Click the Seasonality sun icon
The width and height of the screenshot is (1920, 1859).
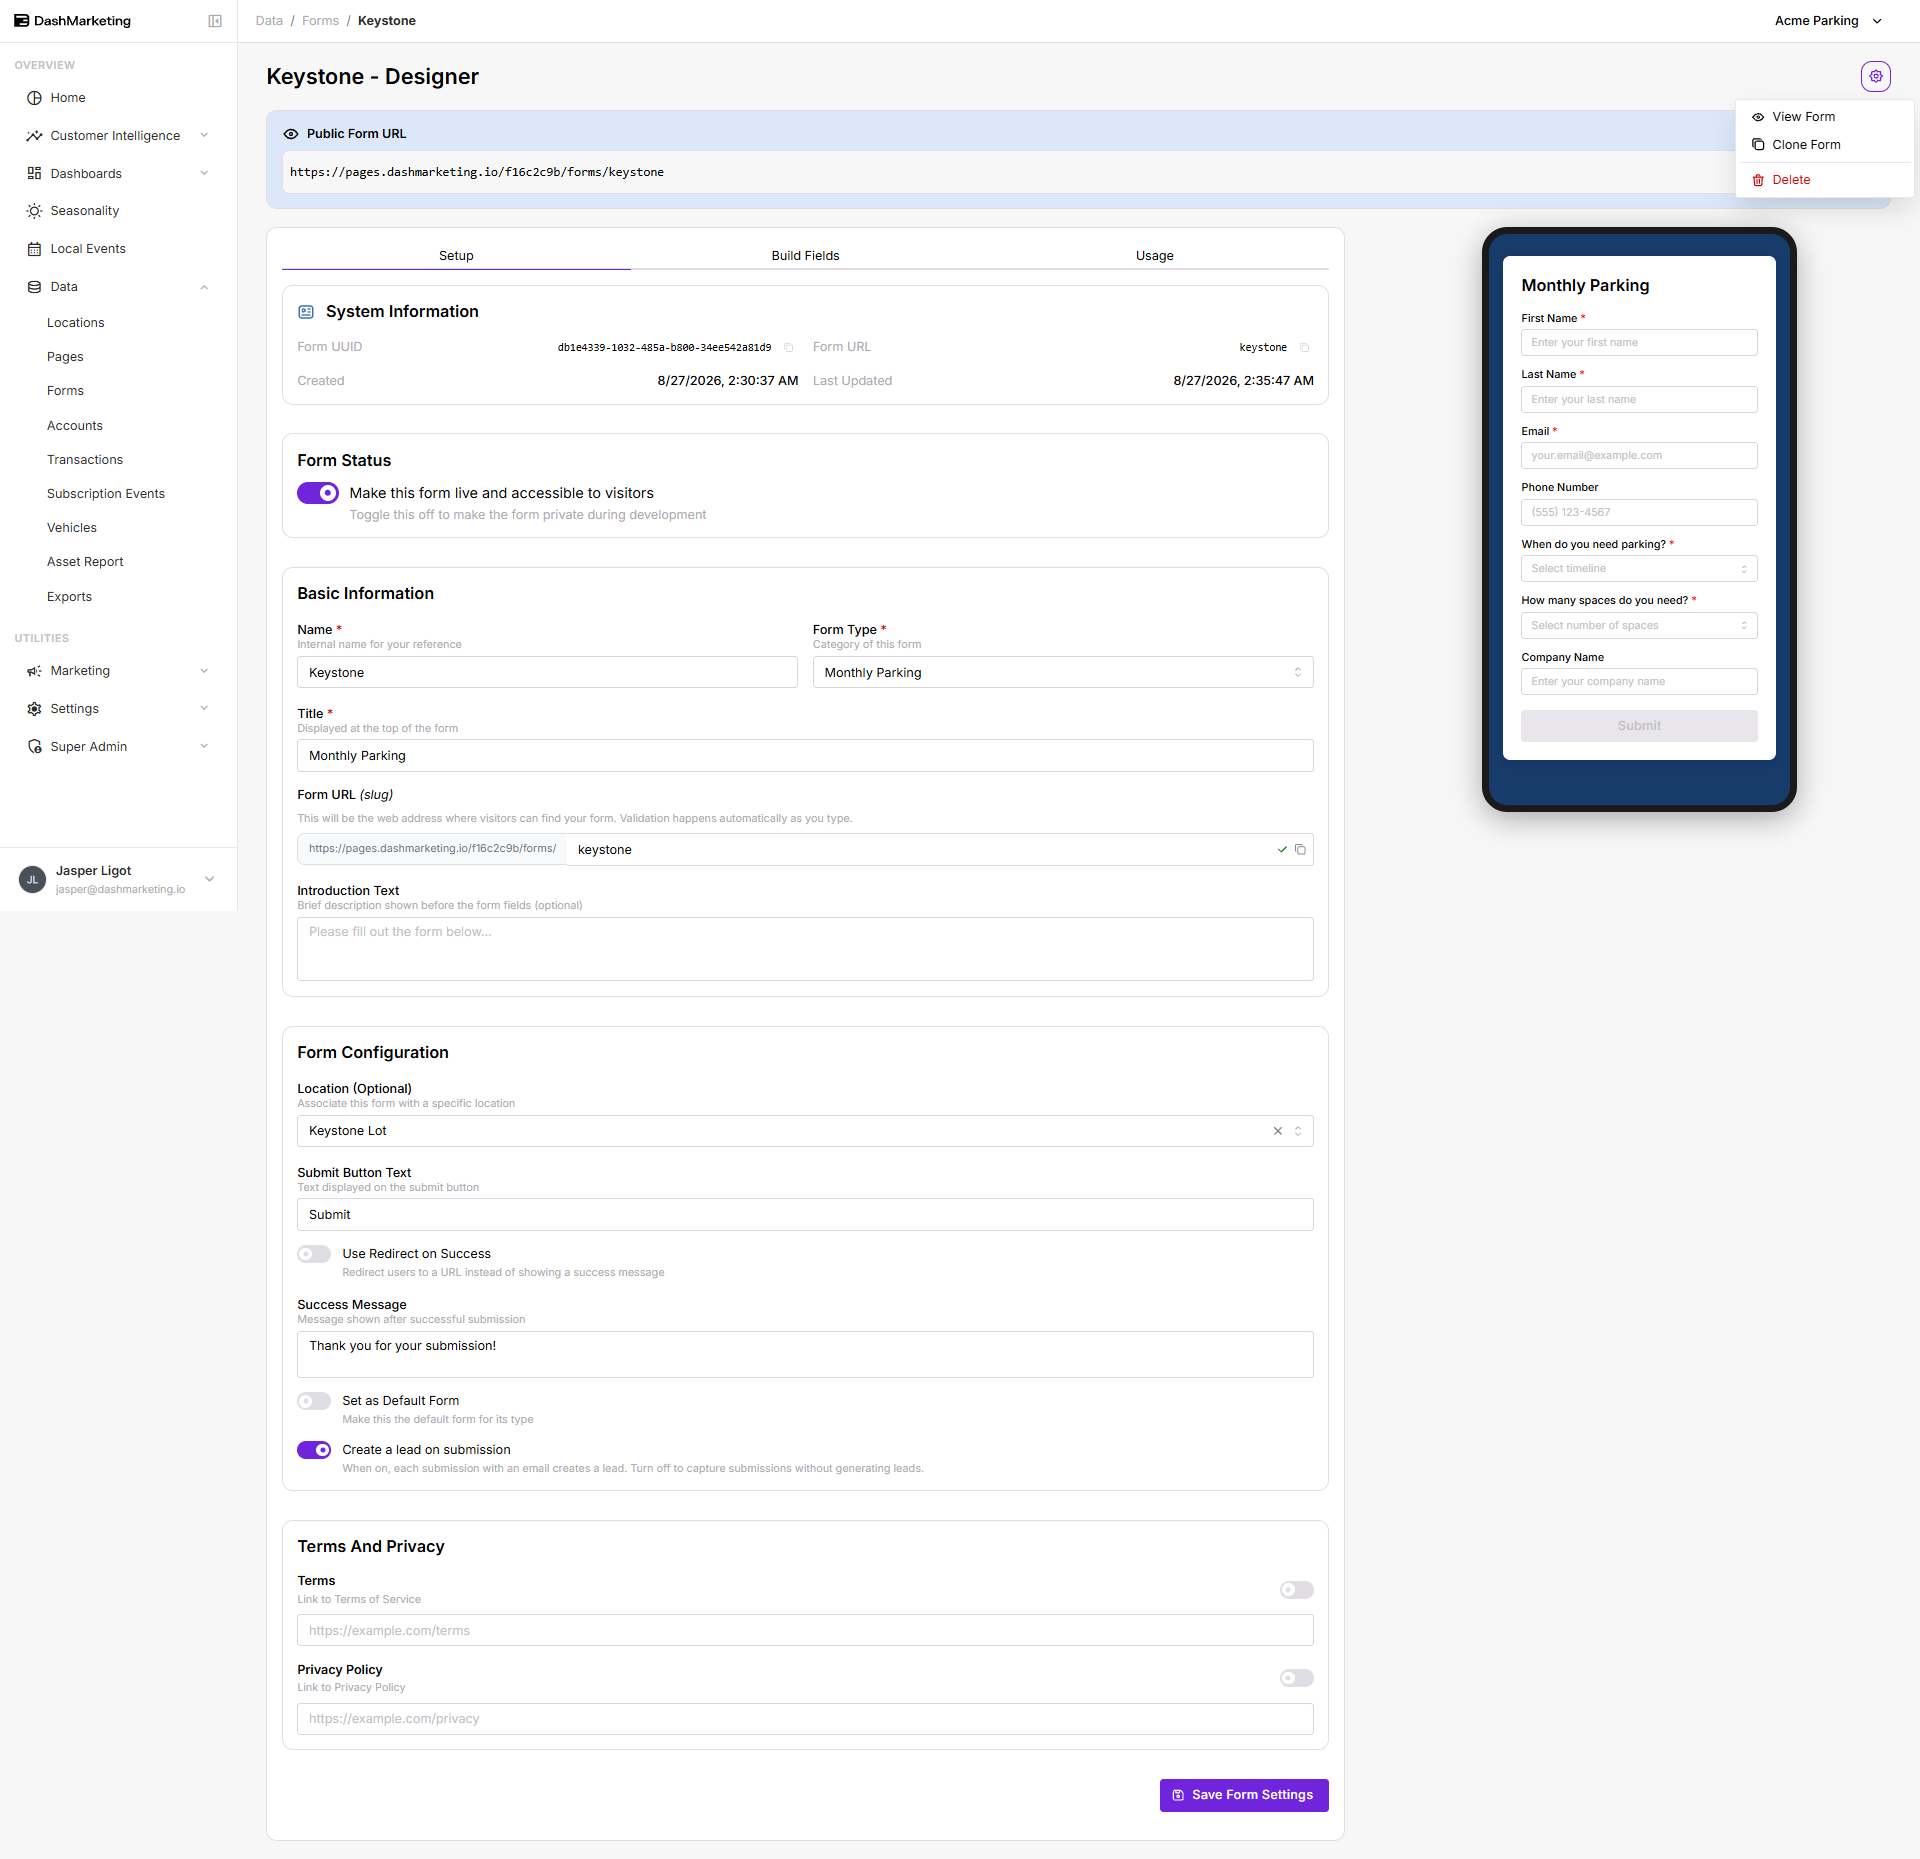(34, 211)
